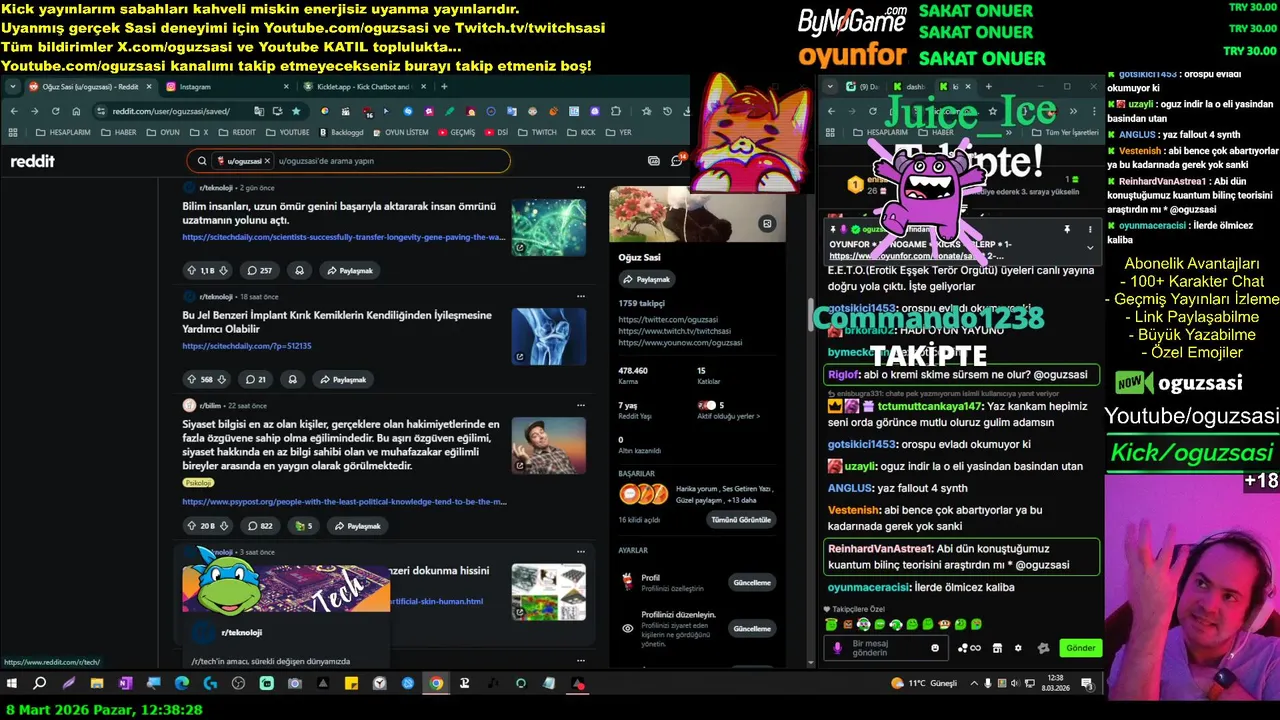Click Gönder to send the chat message
This screenshot has width=1280, height=720.
(1080, 648)
